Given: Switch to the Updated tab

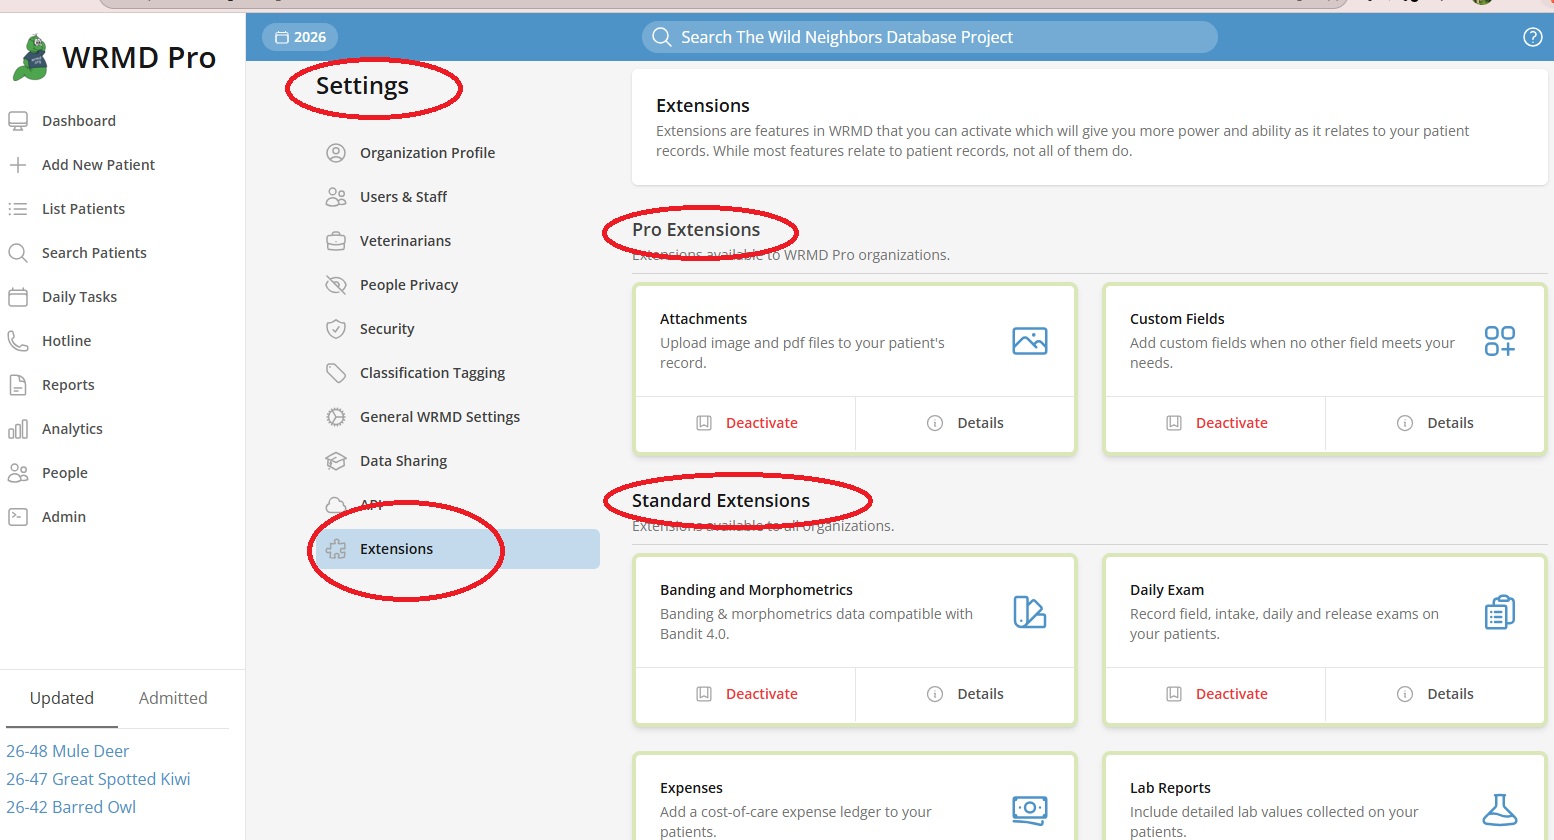Looking at the screenshot, I should pyautogui.click(x=62, y=698).
